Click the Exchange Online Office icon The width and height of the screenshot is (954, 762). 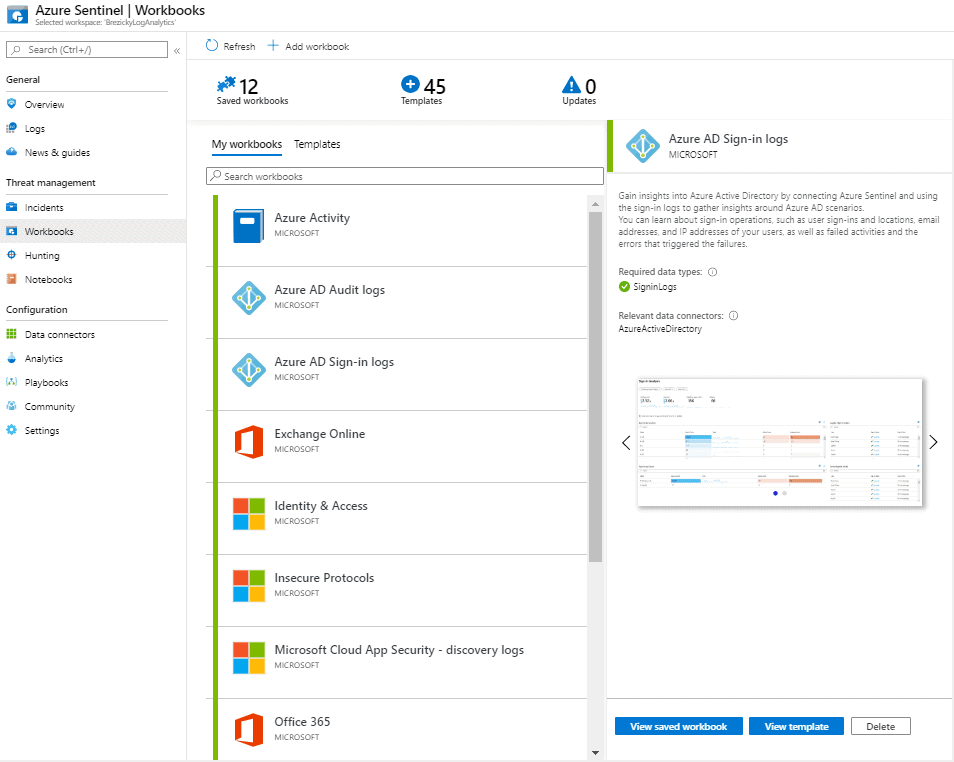pyautogui.click(x=249, y=441)
